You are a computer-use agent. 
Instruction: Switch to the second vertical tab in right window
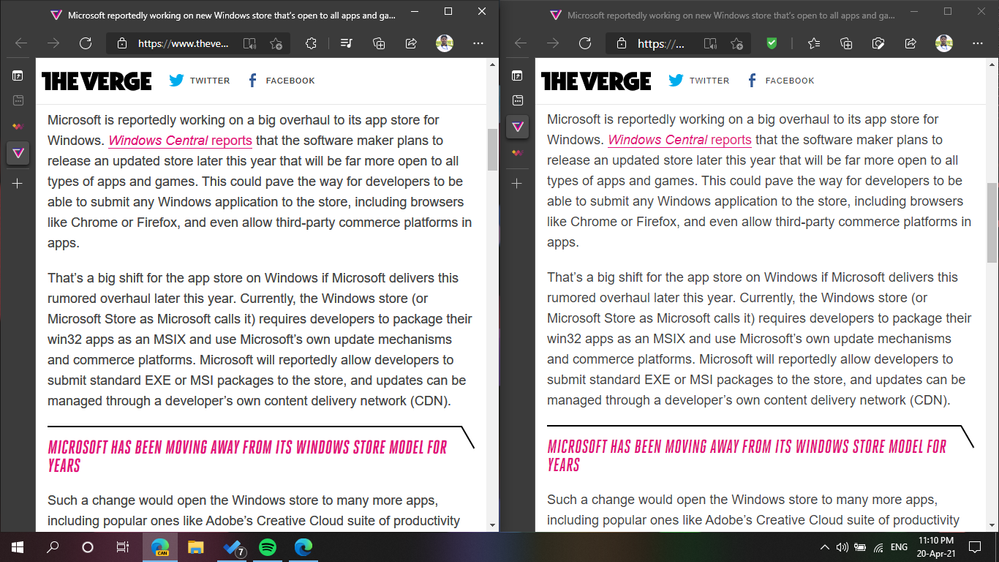click(517, 101)
